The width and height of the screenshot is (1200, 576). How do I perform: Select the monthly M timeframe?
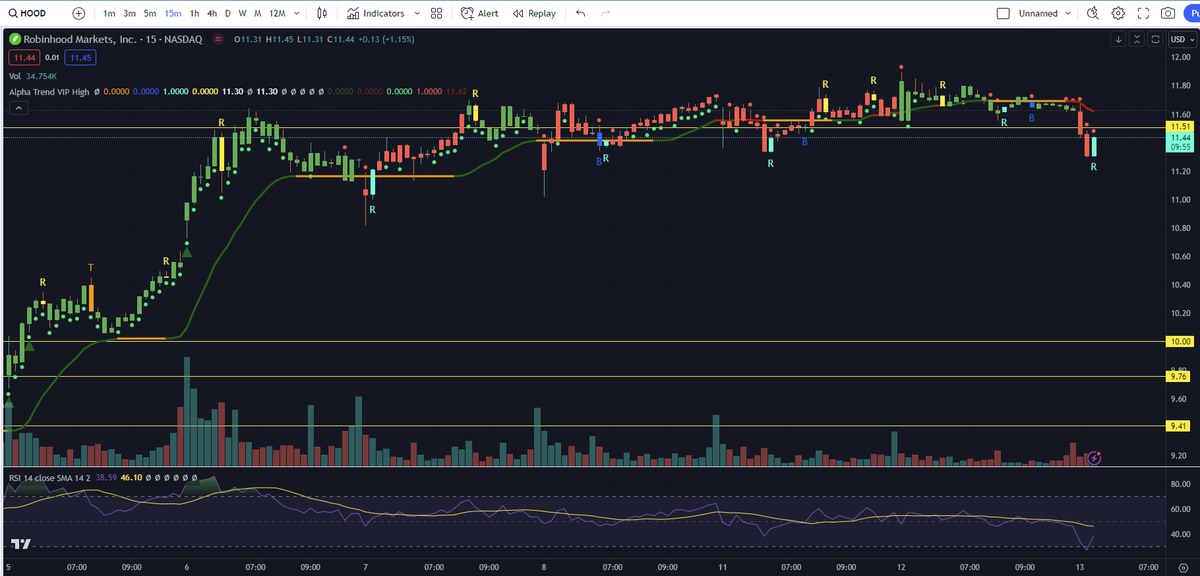258,14
